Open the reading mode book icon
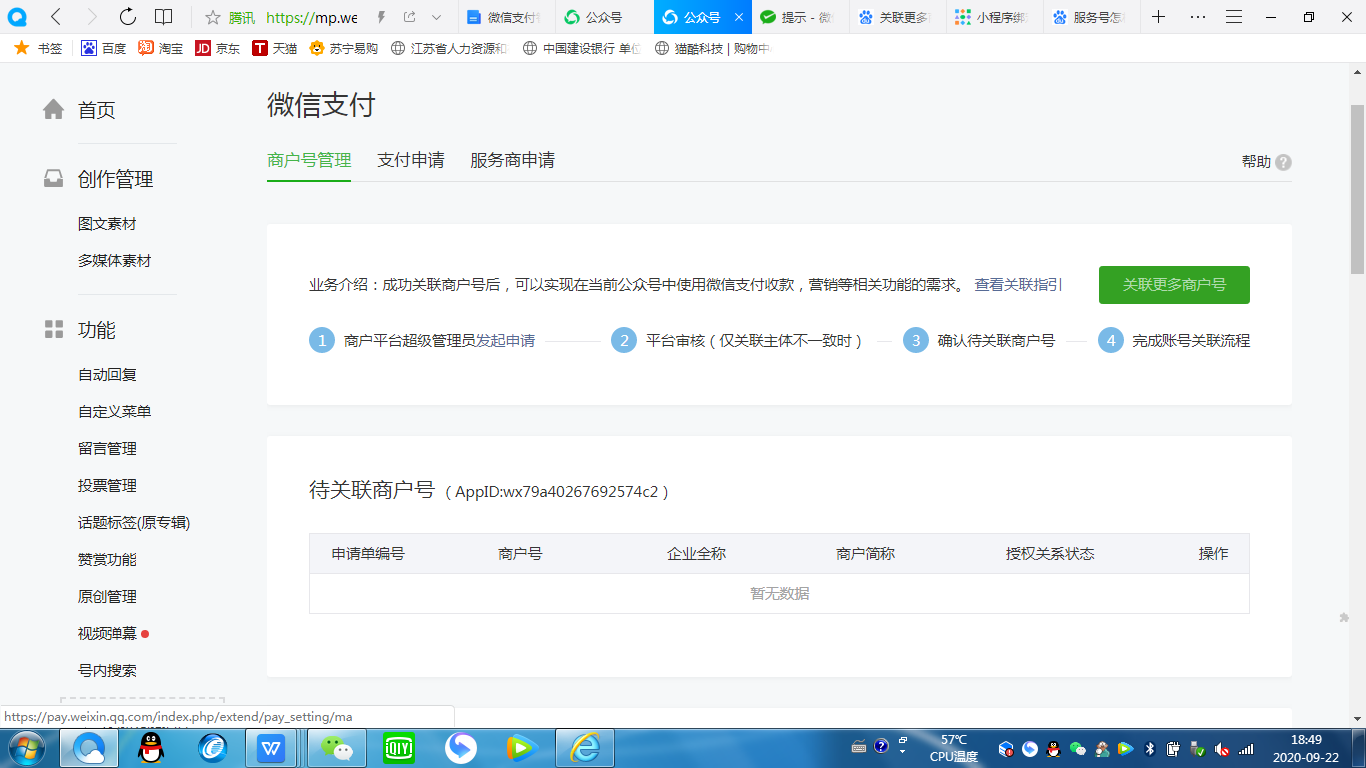 pyautogui.click(x=164, y=17)
